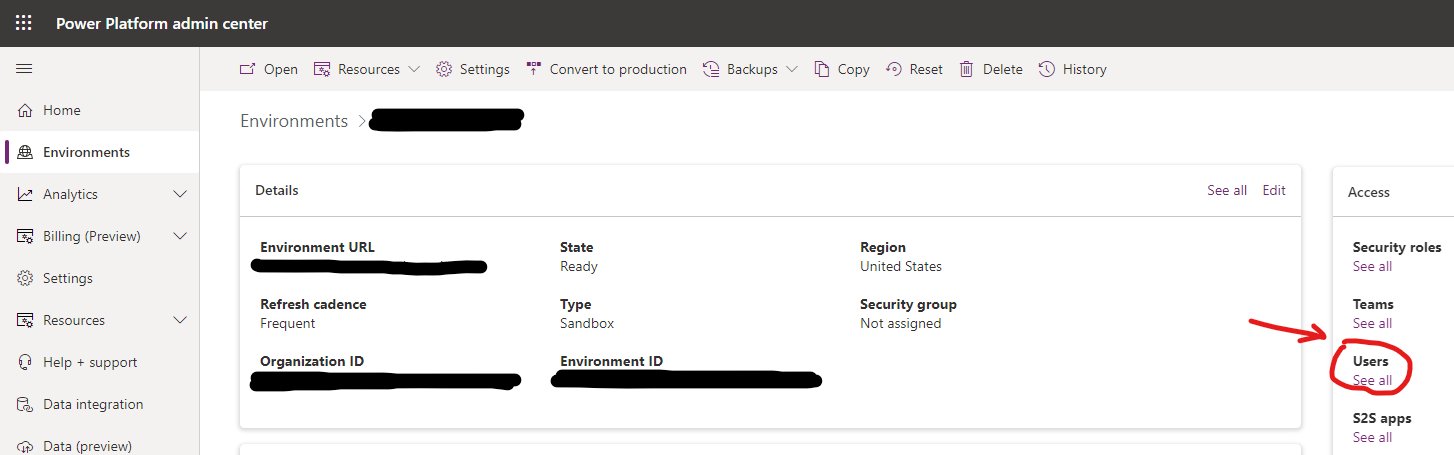Click the Delete trash icon
Screen dimensions: 1454x455
click(x=967, y=69)
